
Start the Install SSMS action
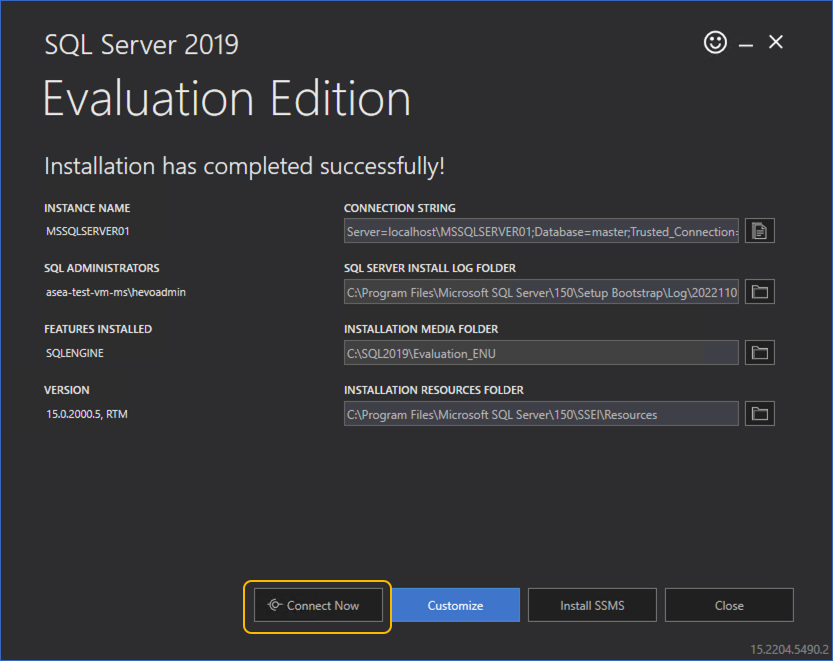coord(592,605)
